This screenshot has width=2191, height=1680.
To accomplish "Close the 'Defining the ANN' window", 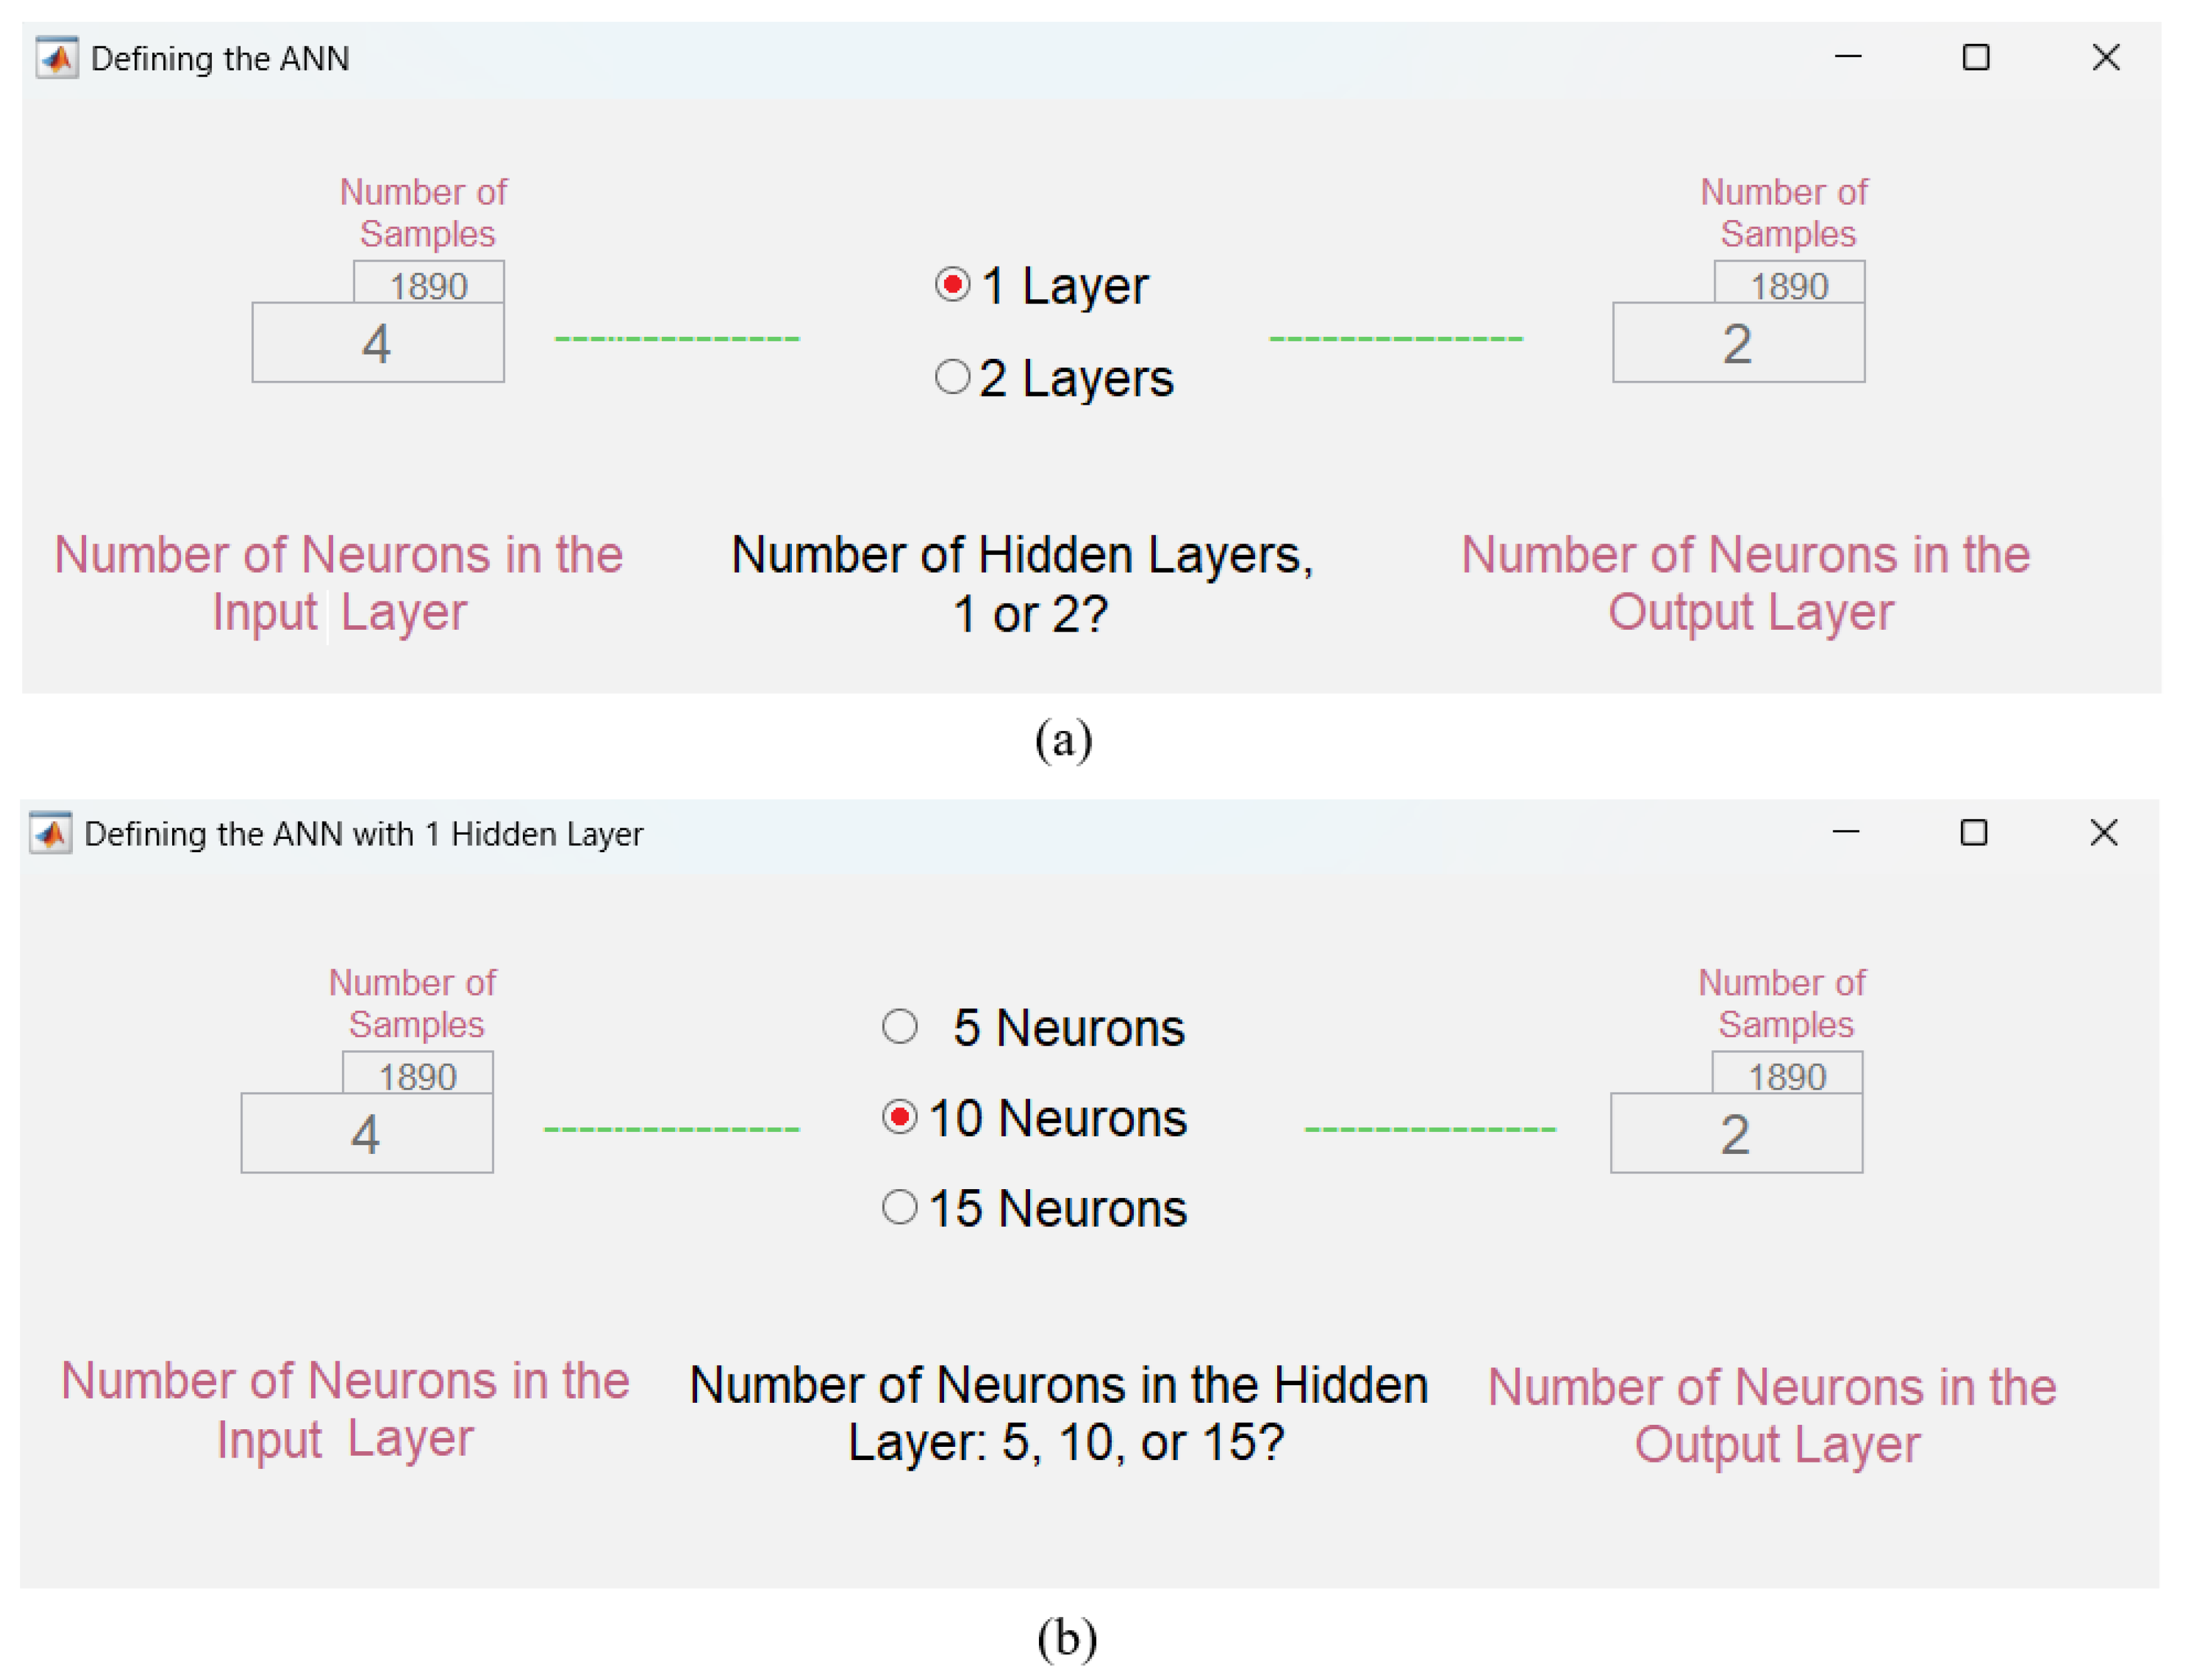I will (x=2106, y=58).
